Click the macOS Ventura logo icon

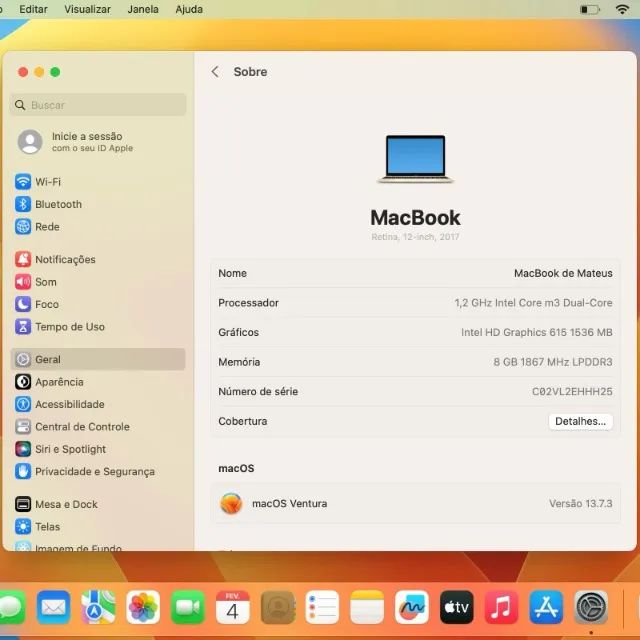tap(231, 503)
